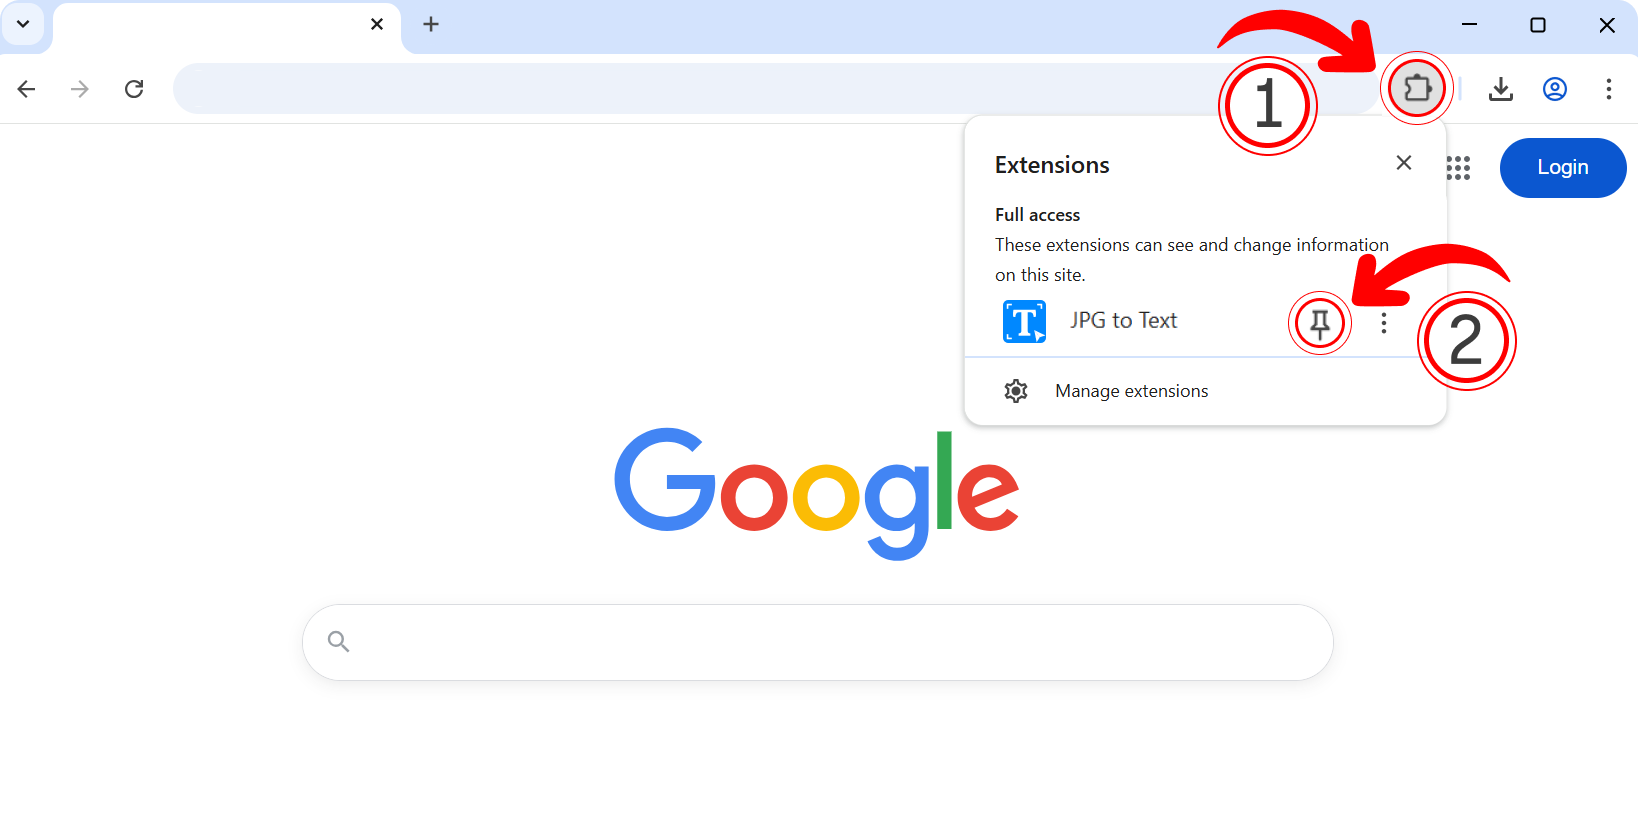This screenshot has height=831, width=1638.
Task: Click the magnifier icon in search box
Action: 339,641
